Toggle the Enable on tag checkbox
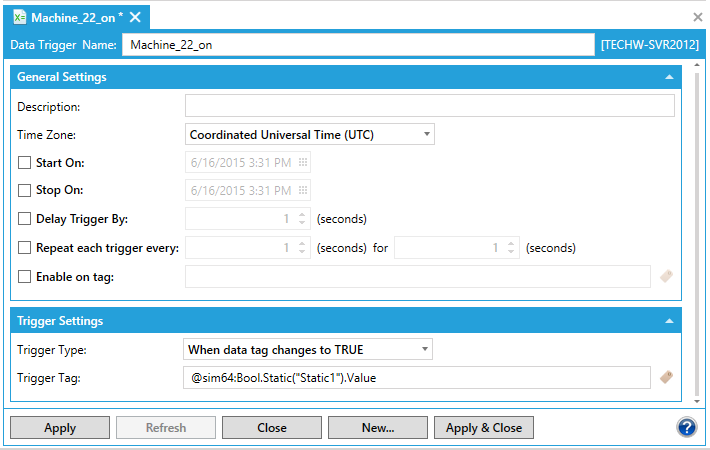 click(x=25, y=277)
